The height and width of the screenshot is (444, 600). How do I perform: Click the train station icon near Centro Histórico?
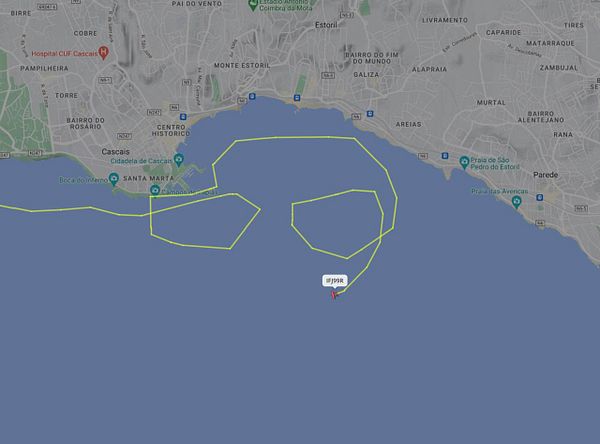(183, 117)
